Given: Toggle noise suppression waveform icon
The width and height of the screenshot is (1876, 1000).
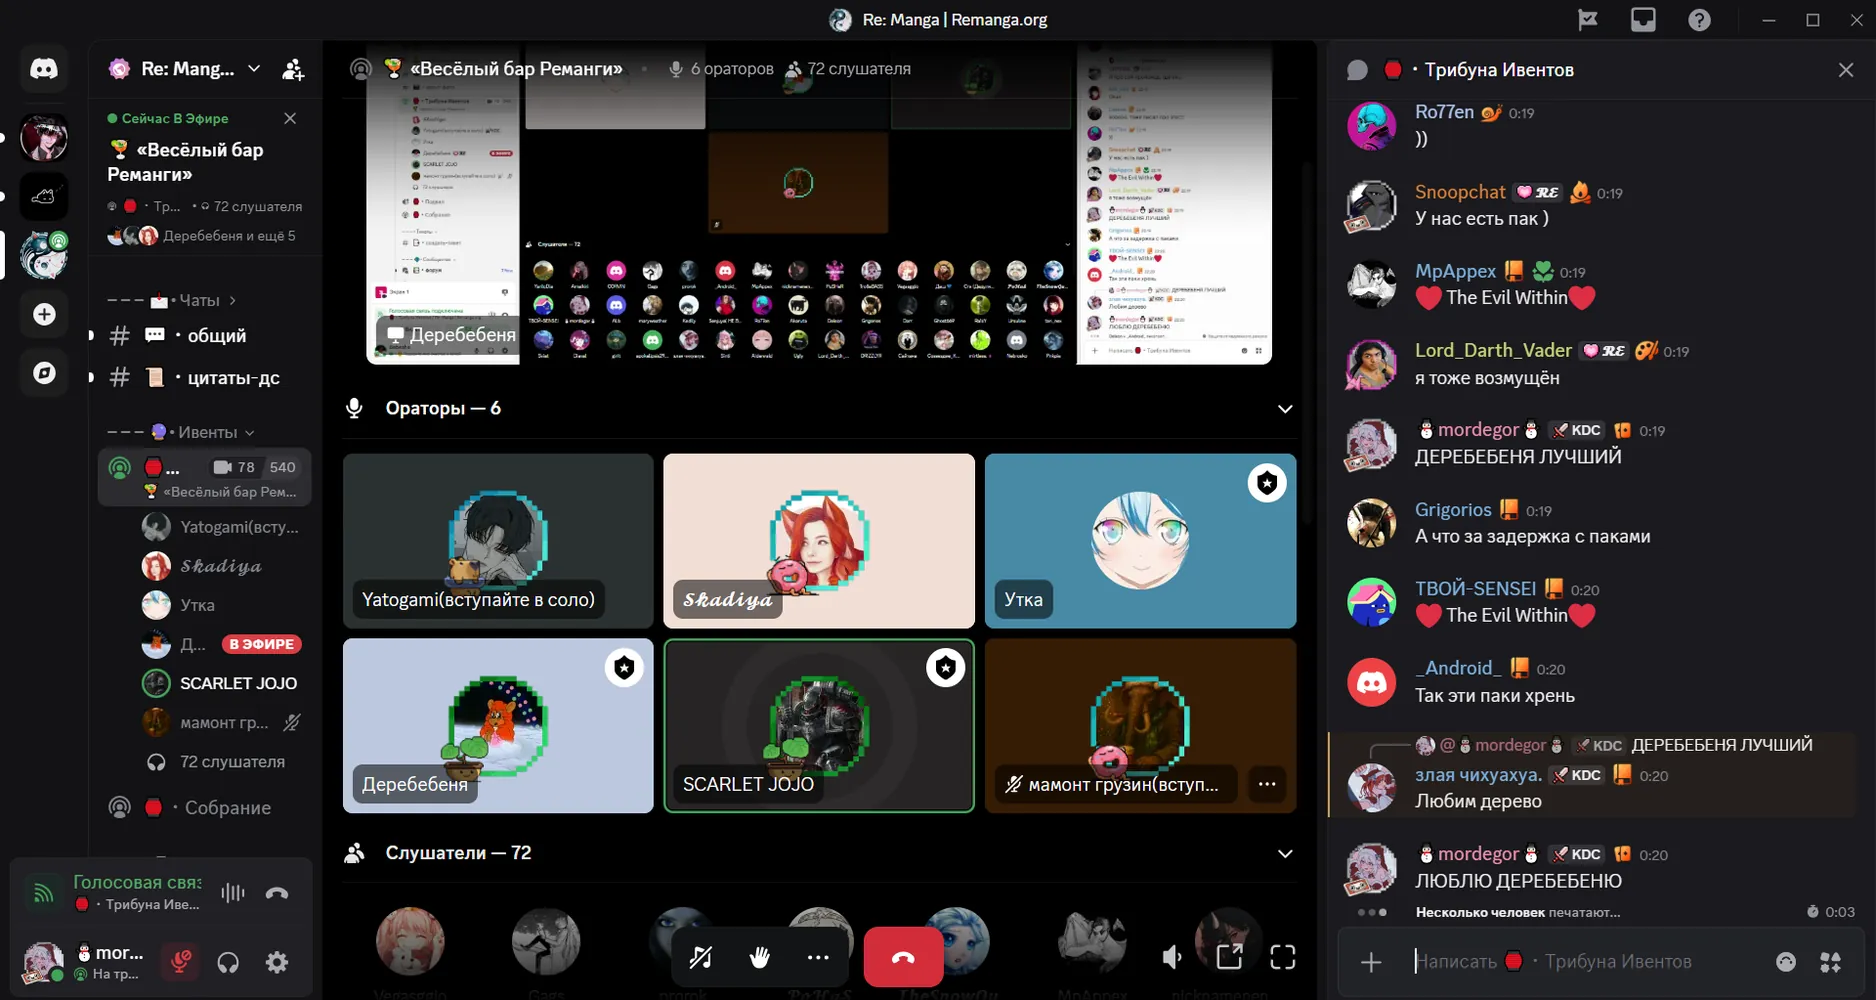Looking at the screenshot, I should click(232, 893).
